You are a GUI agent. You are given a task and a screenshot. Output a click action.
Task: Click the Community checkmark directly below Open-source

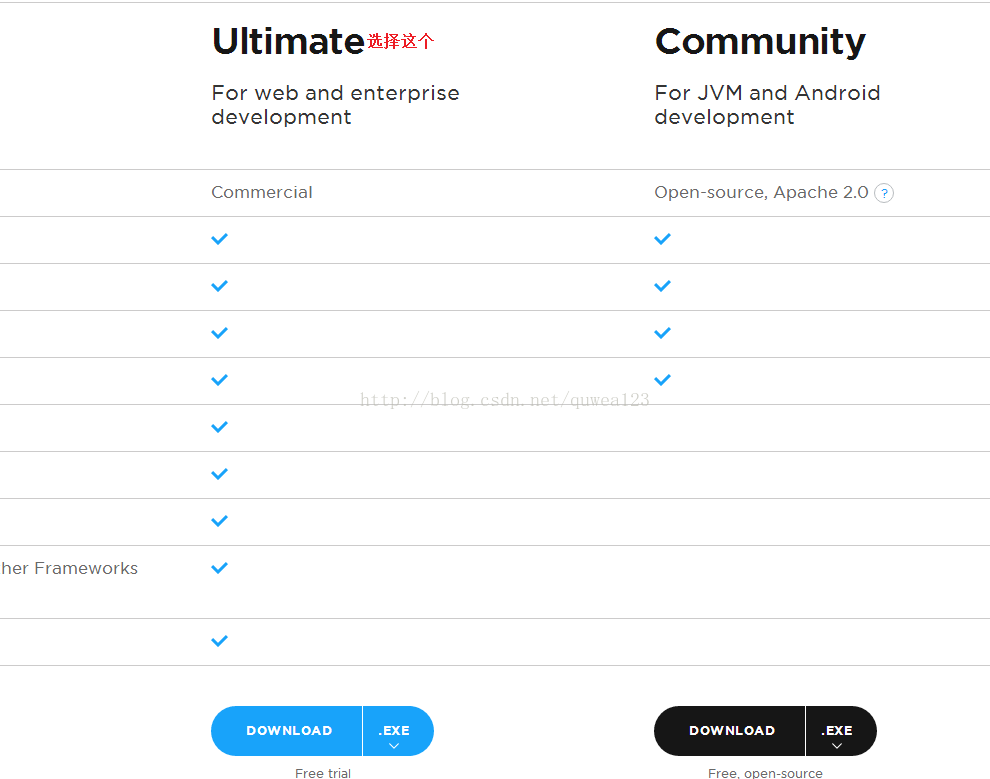(662, 239)
